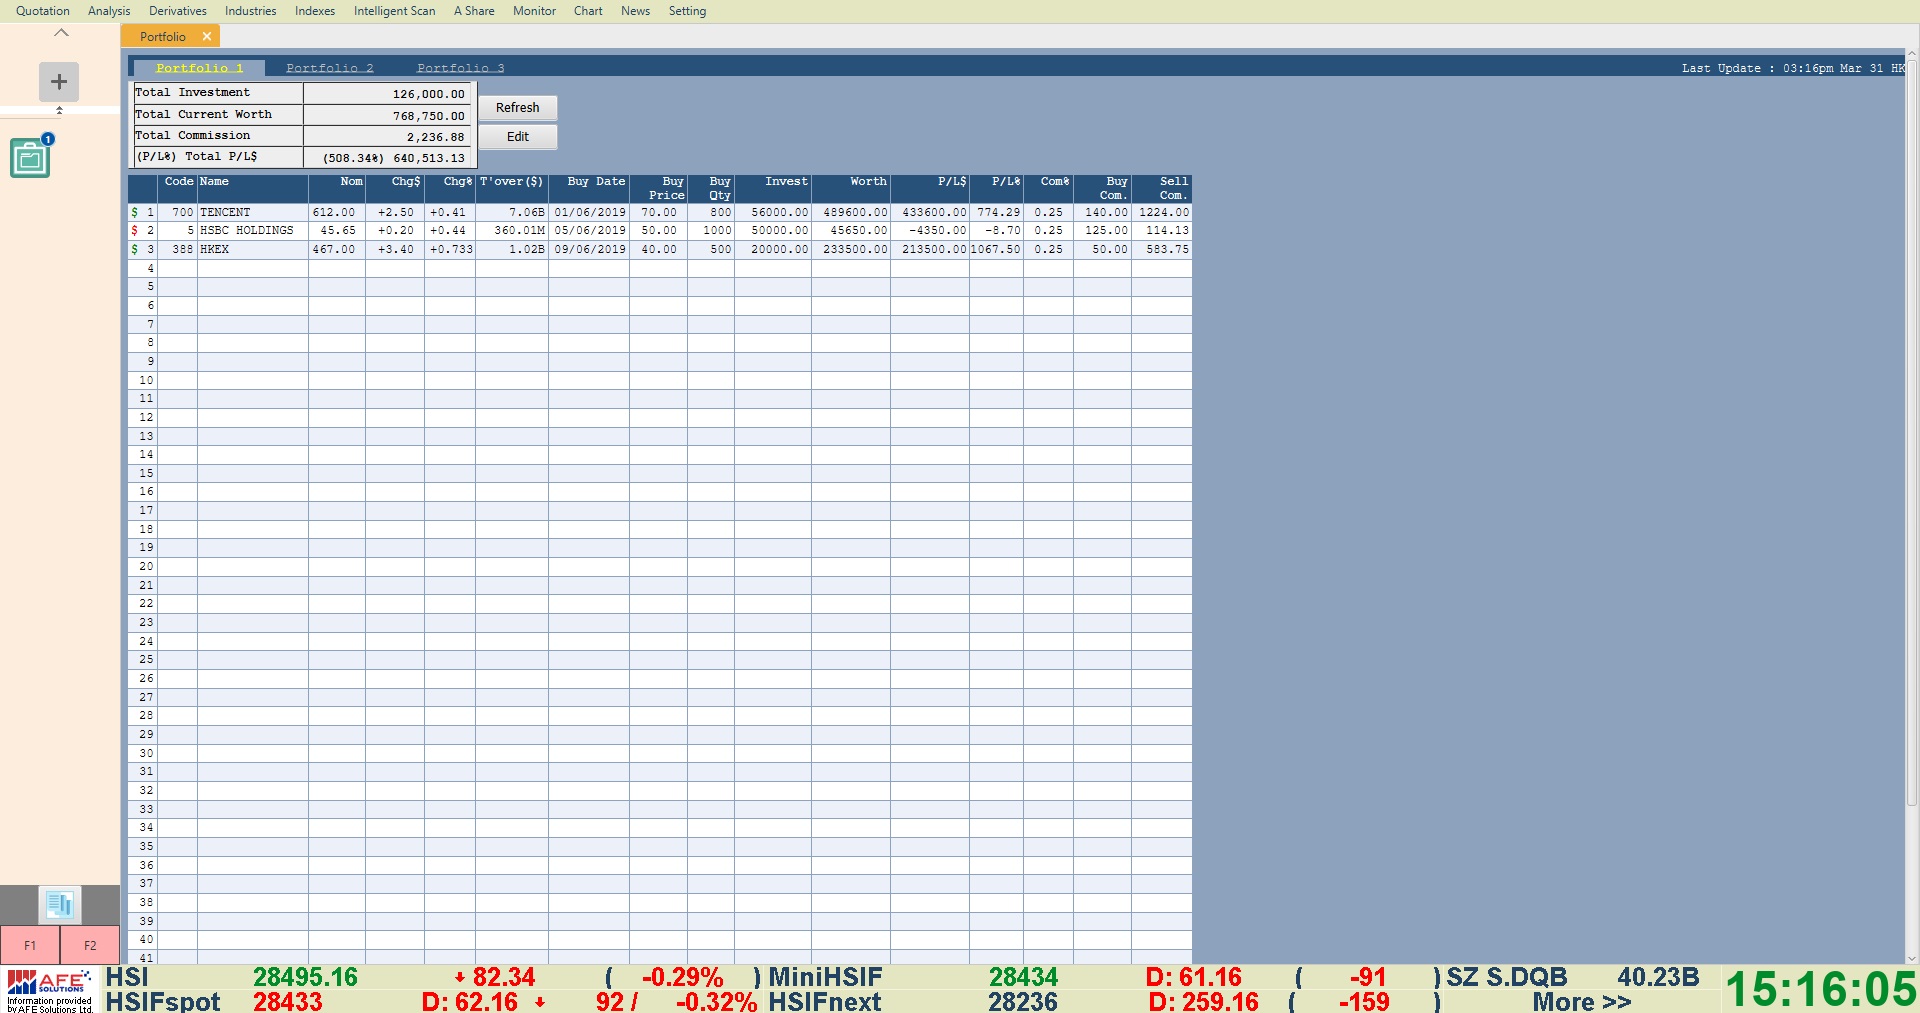The height and width of the screenshot is (1013, 1920).
Task: Close the Portfolio tab
Action: (x=207, y=36)
